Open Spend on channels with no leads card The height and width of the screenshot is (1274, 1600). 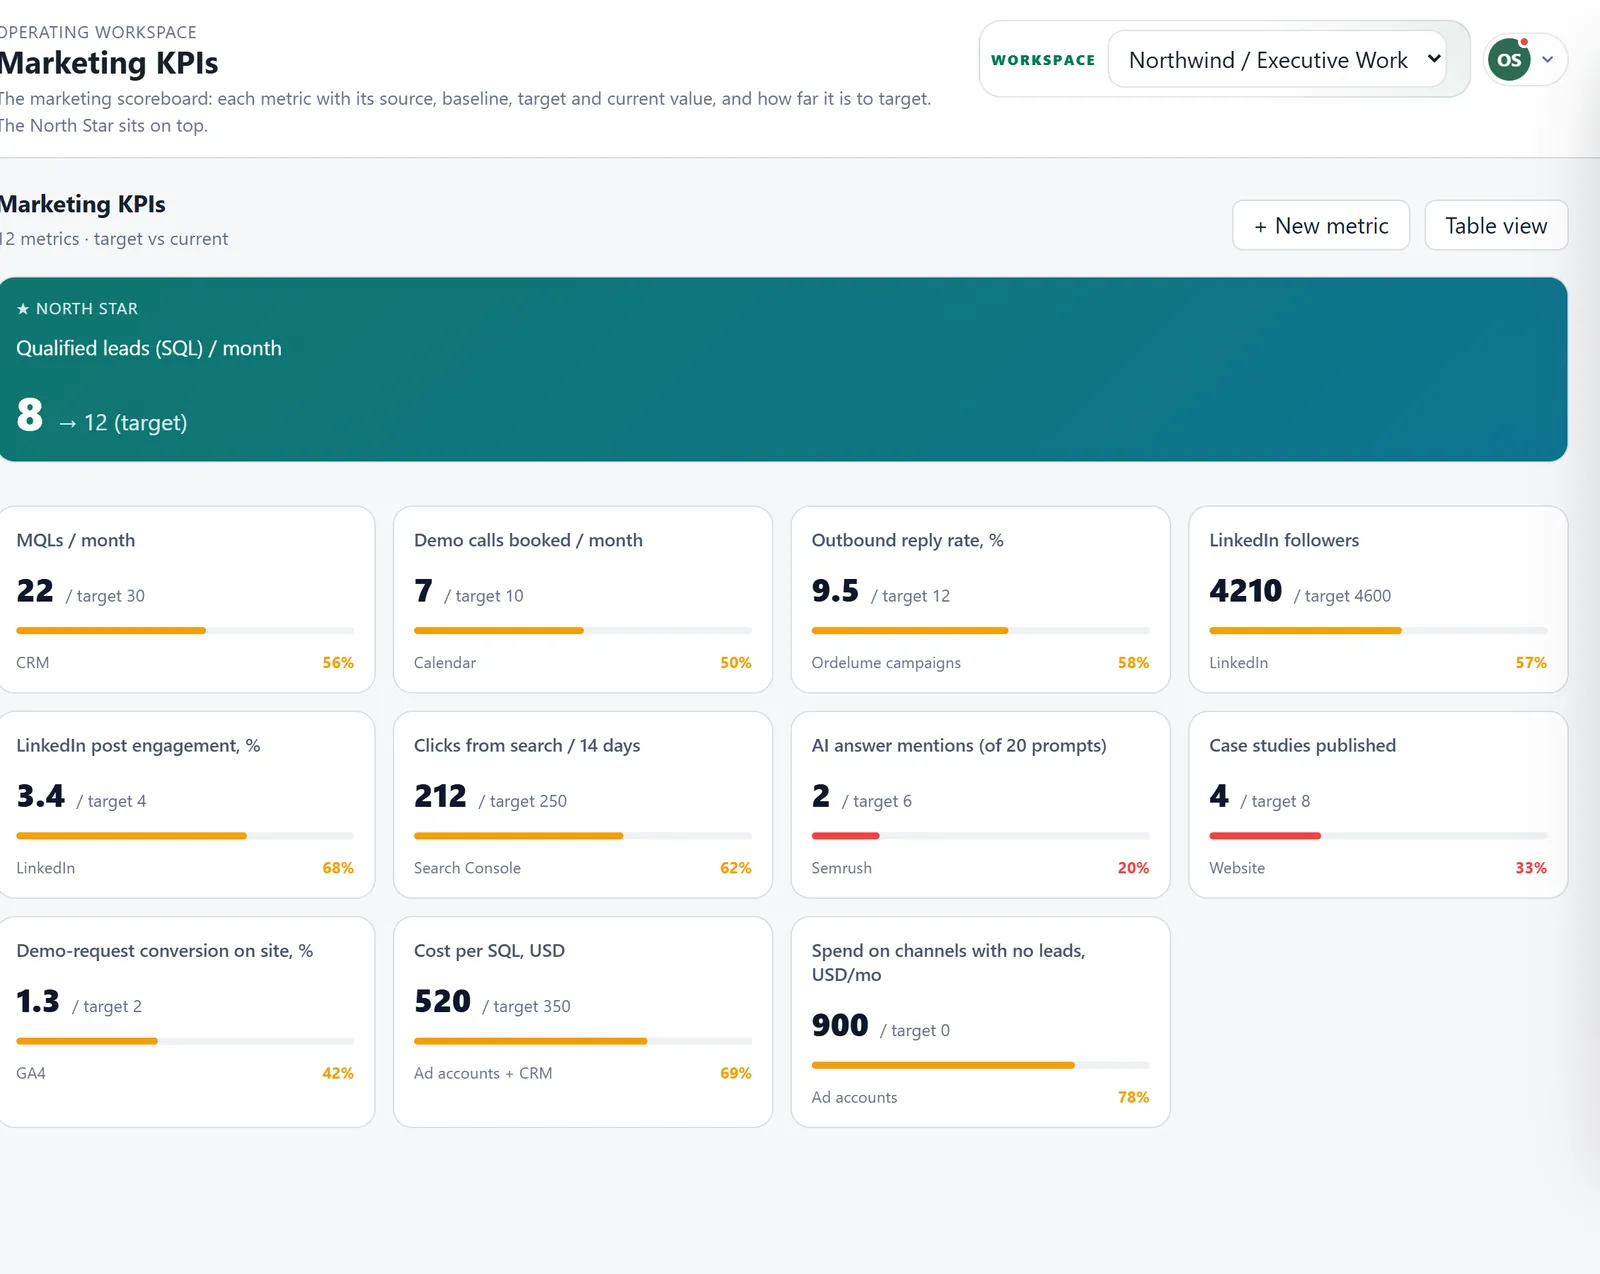(981, 1022)
